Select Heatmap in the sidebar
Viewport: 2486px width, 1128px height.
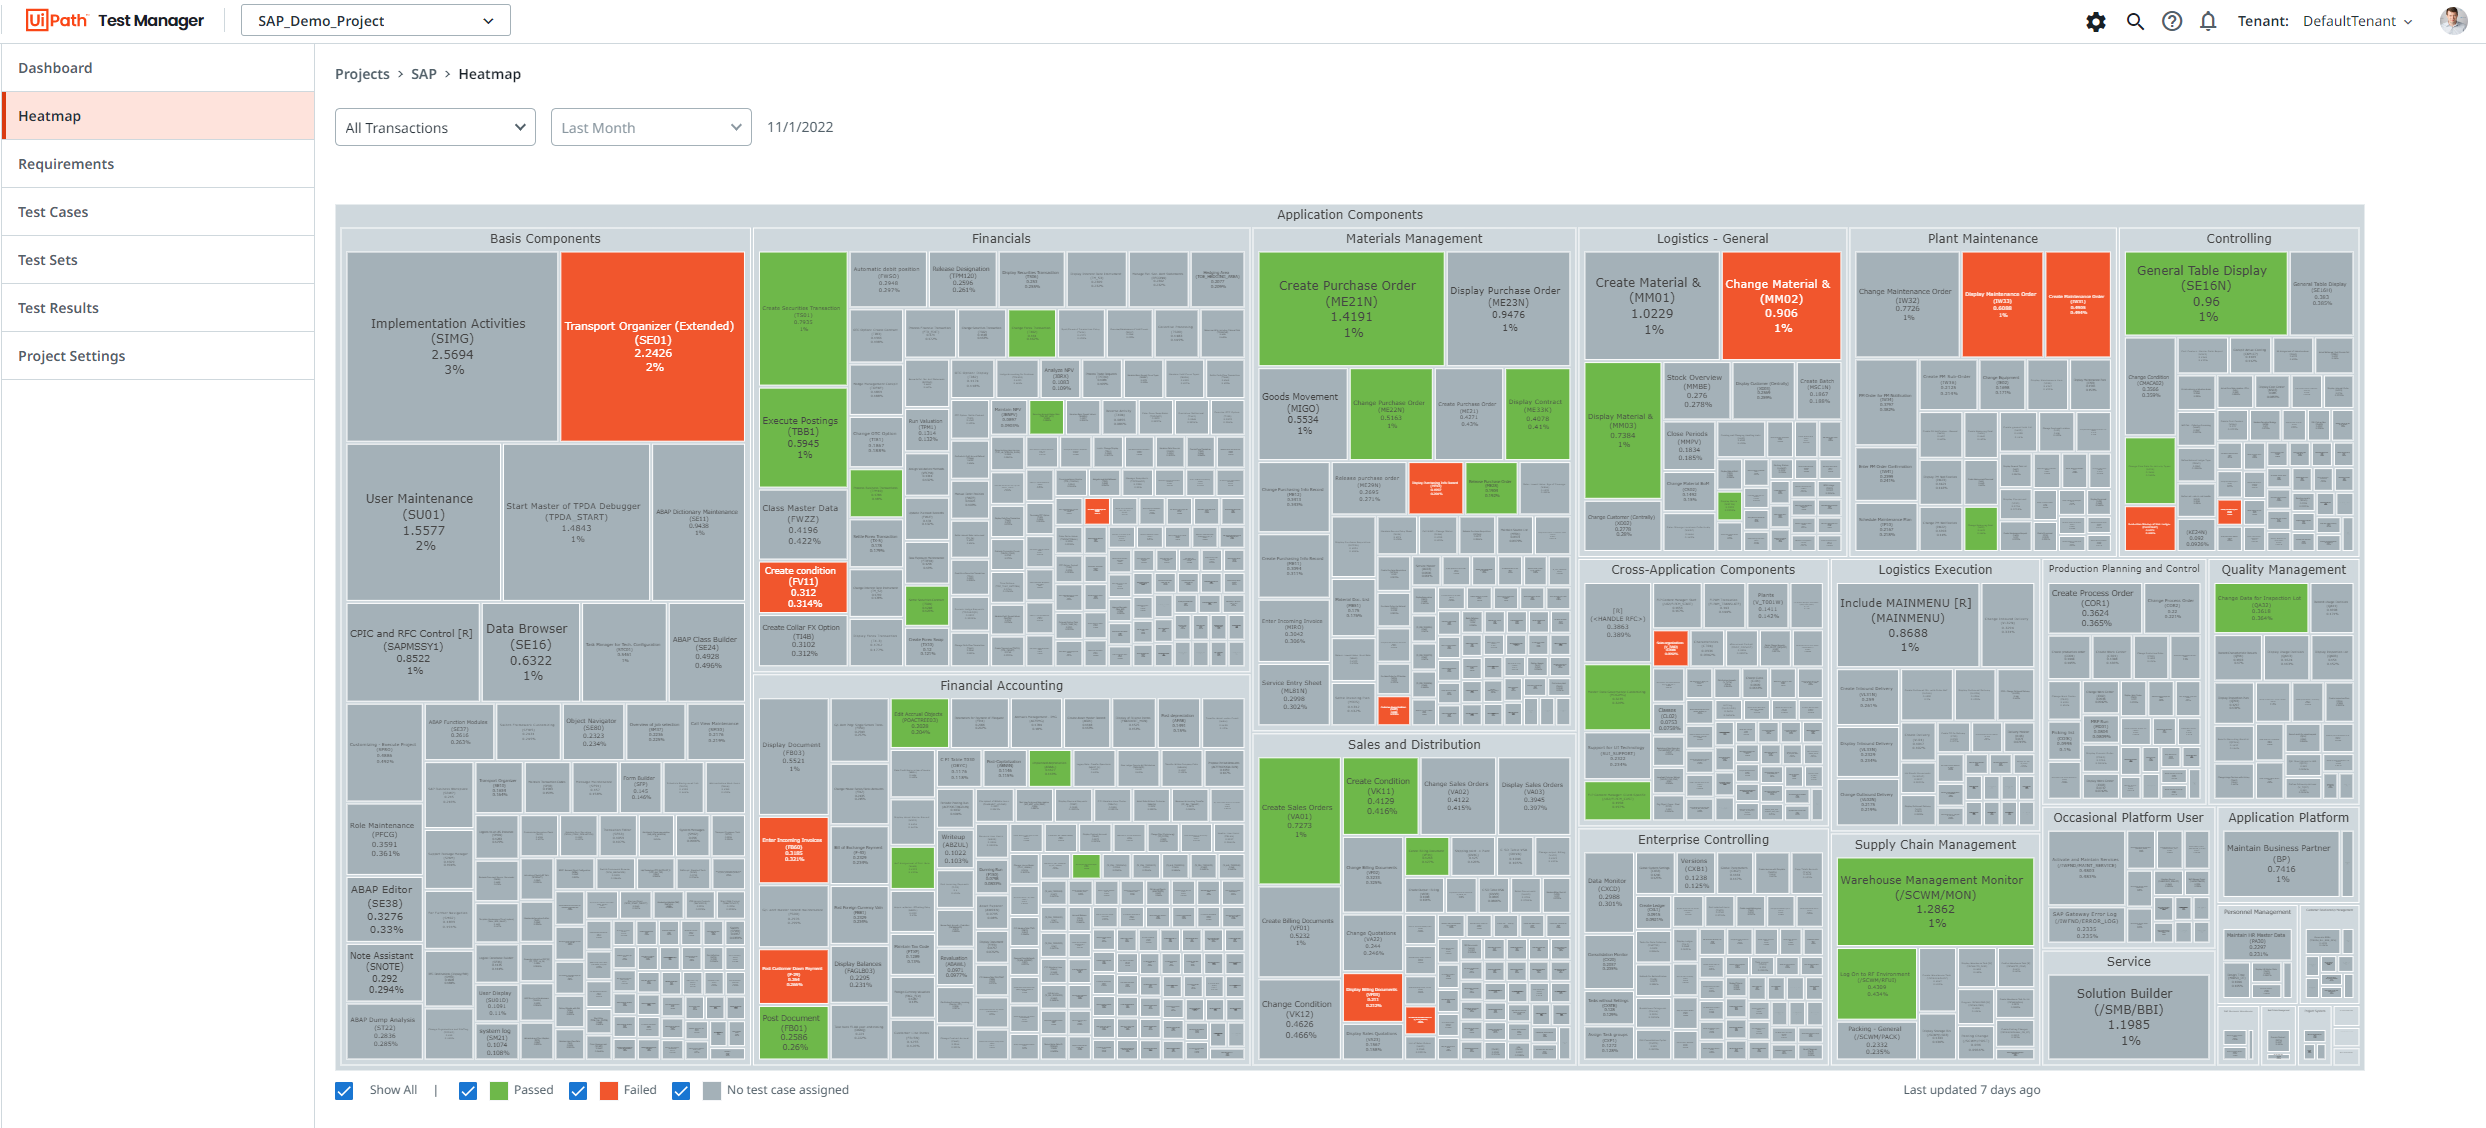coord(158,116)
